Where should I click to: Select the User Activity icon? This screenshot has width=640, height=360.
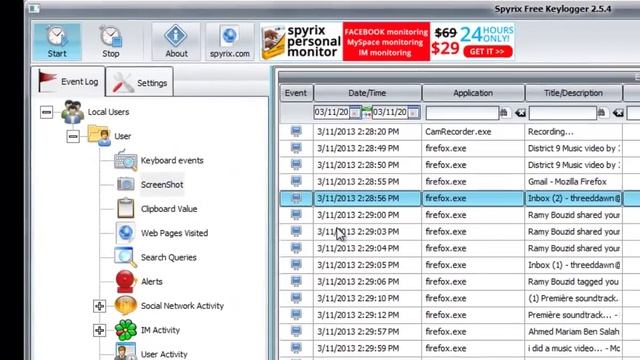[124, 352]
